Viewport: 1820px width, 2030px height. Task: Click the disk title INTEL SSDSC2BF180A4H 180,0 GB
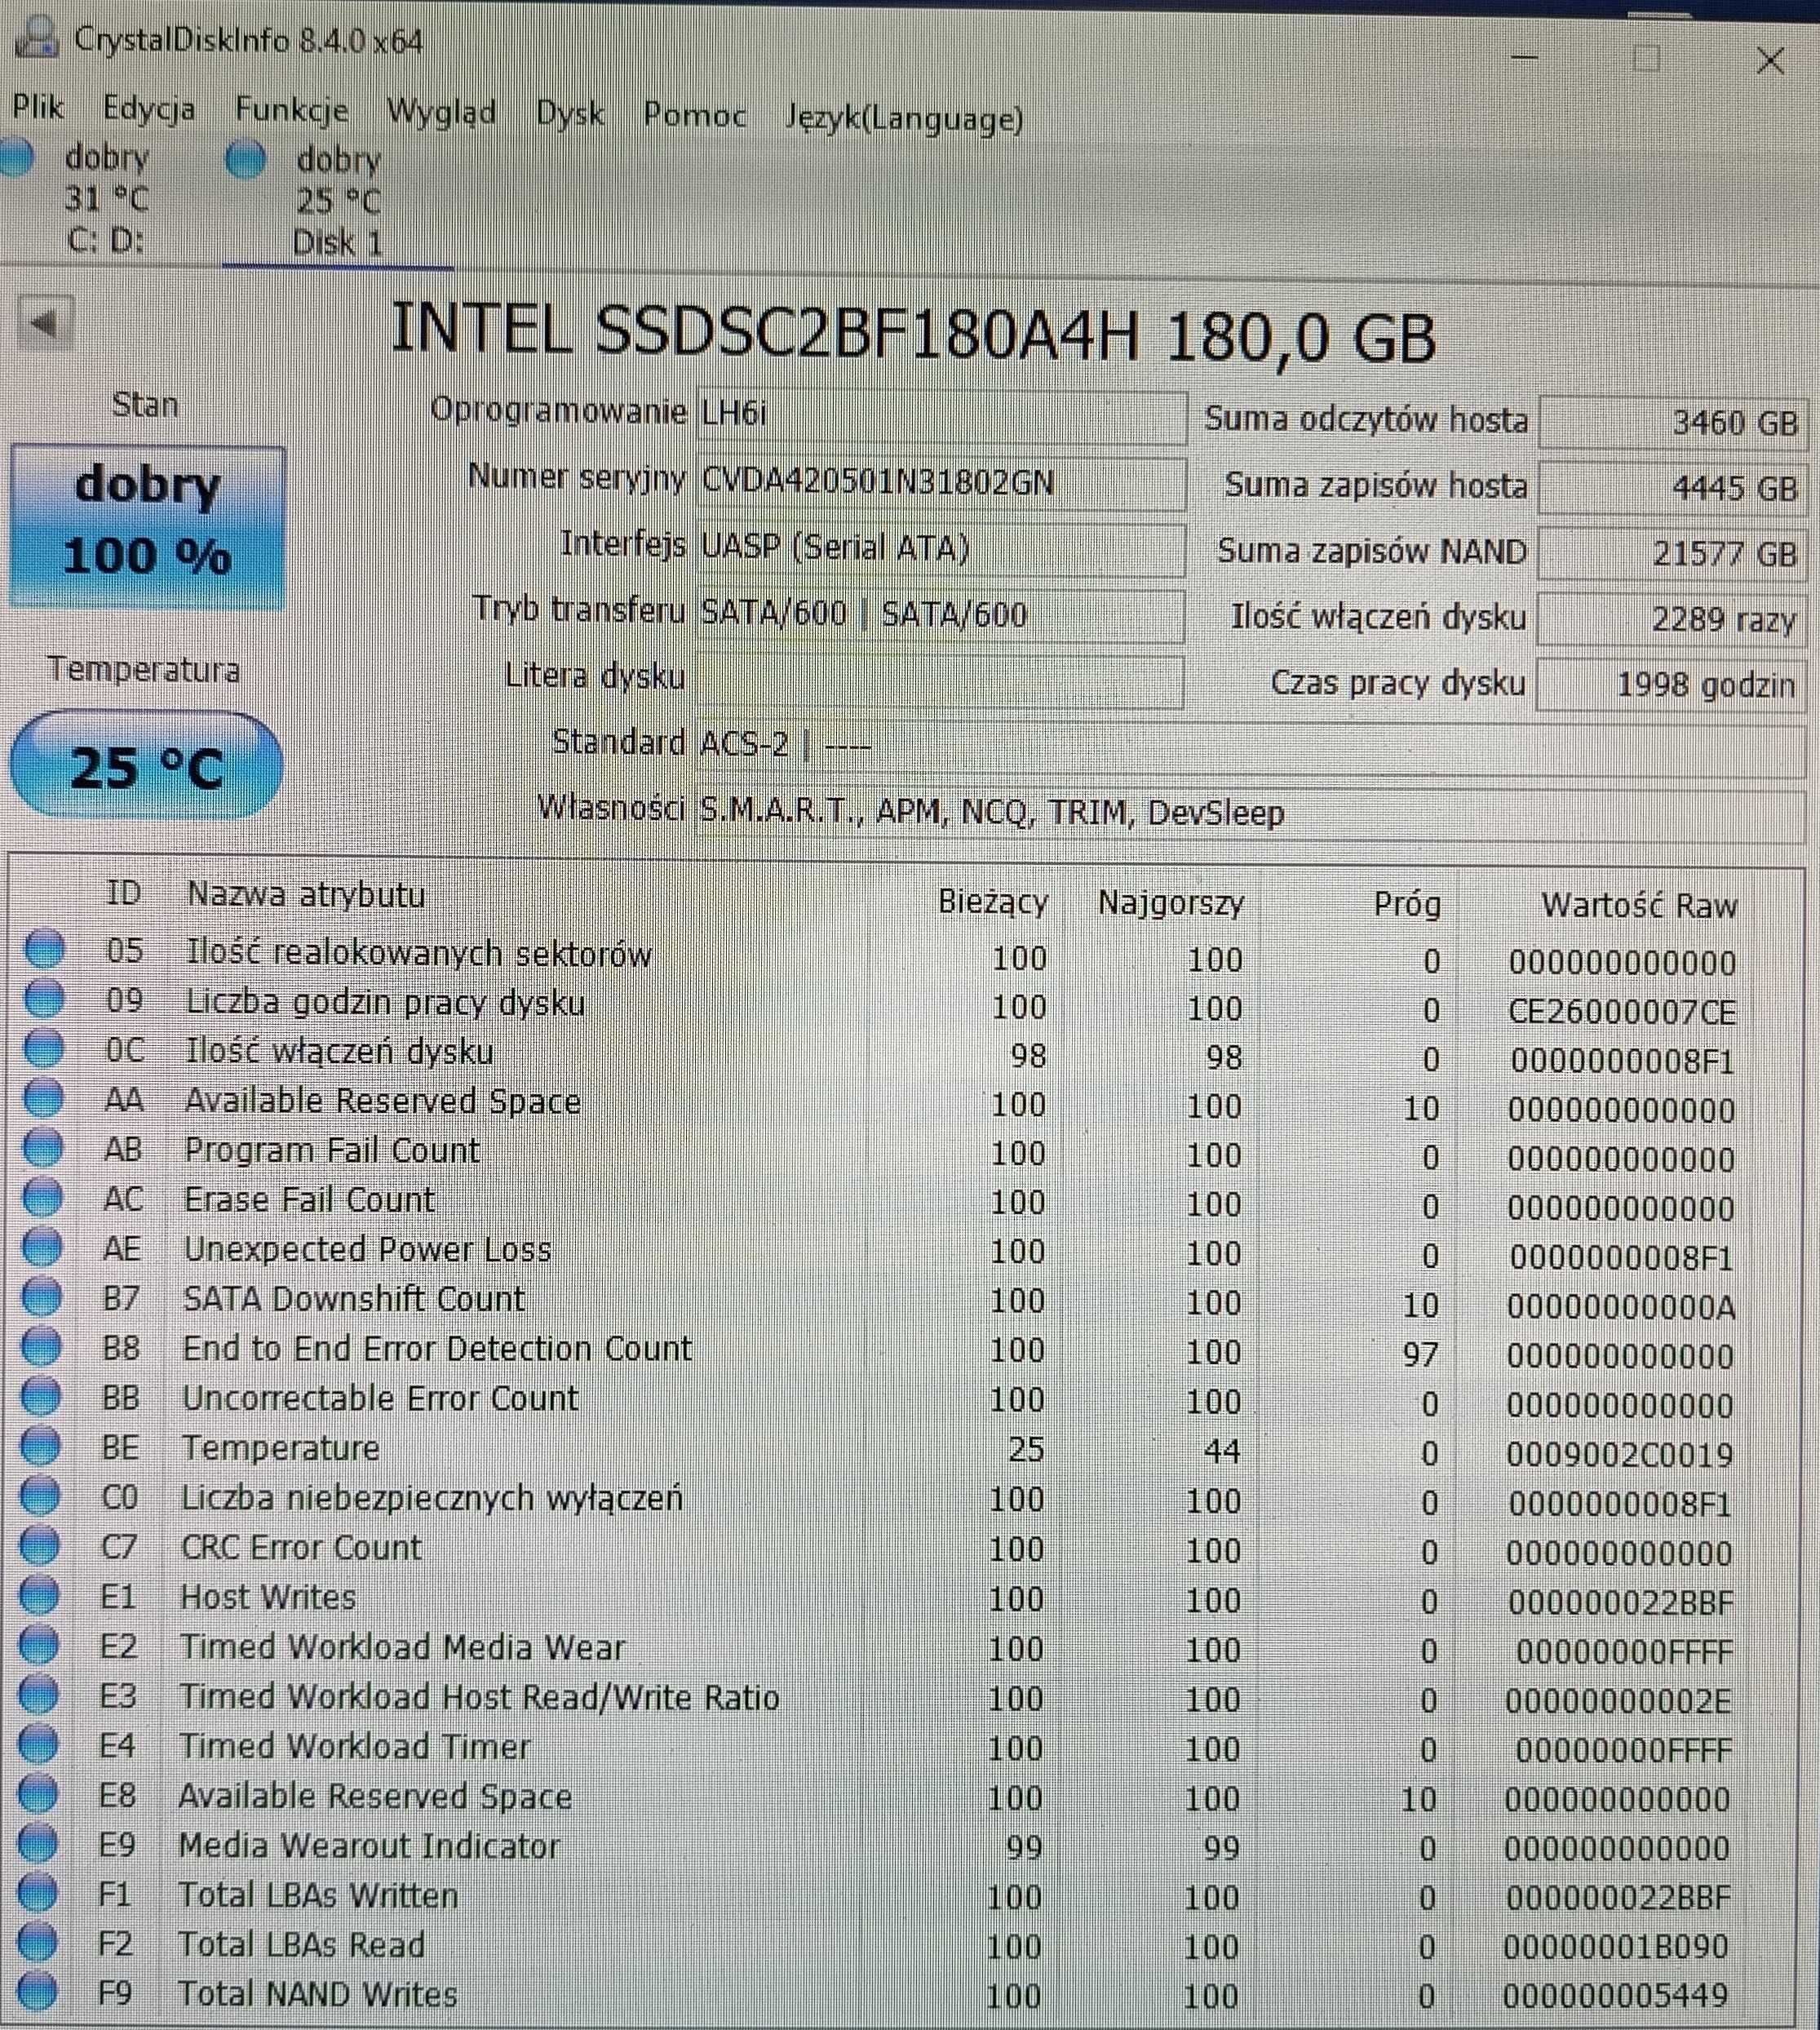913,332
